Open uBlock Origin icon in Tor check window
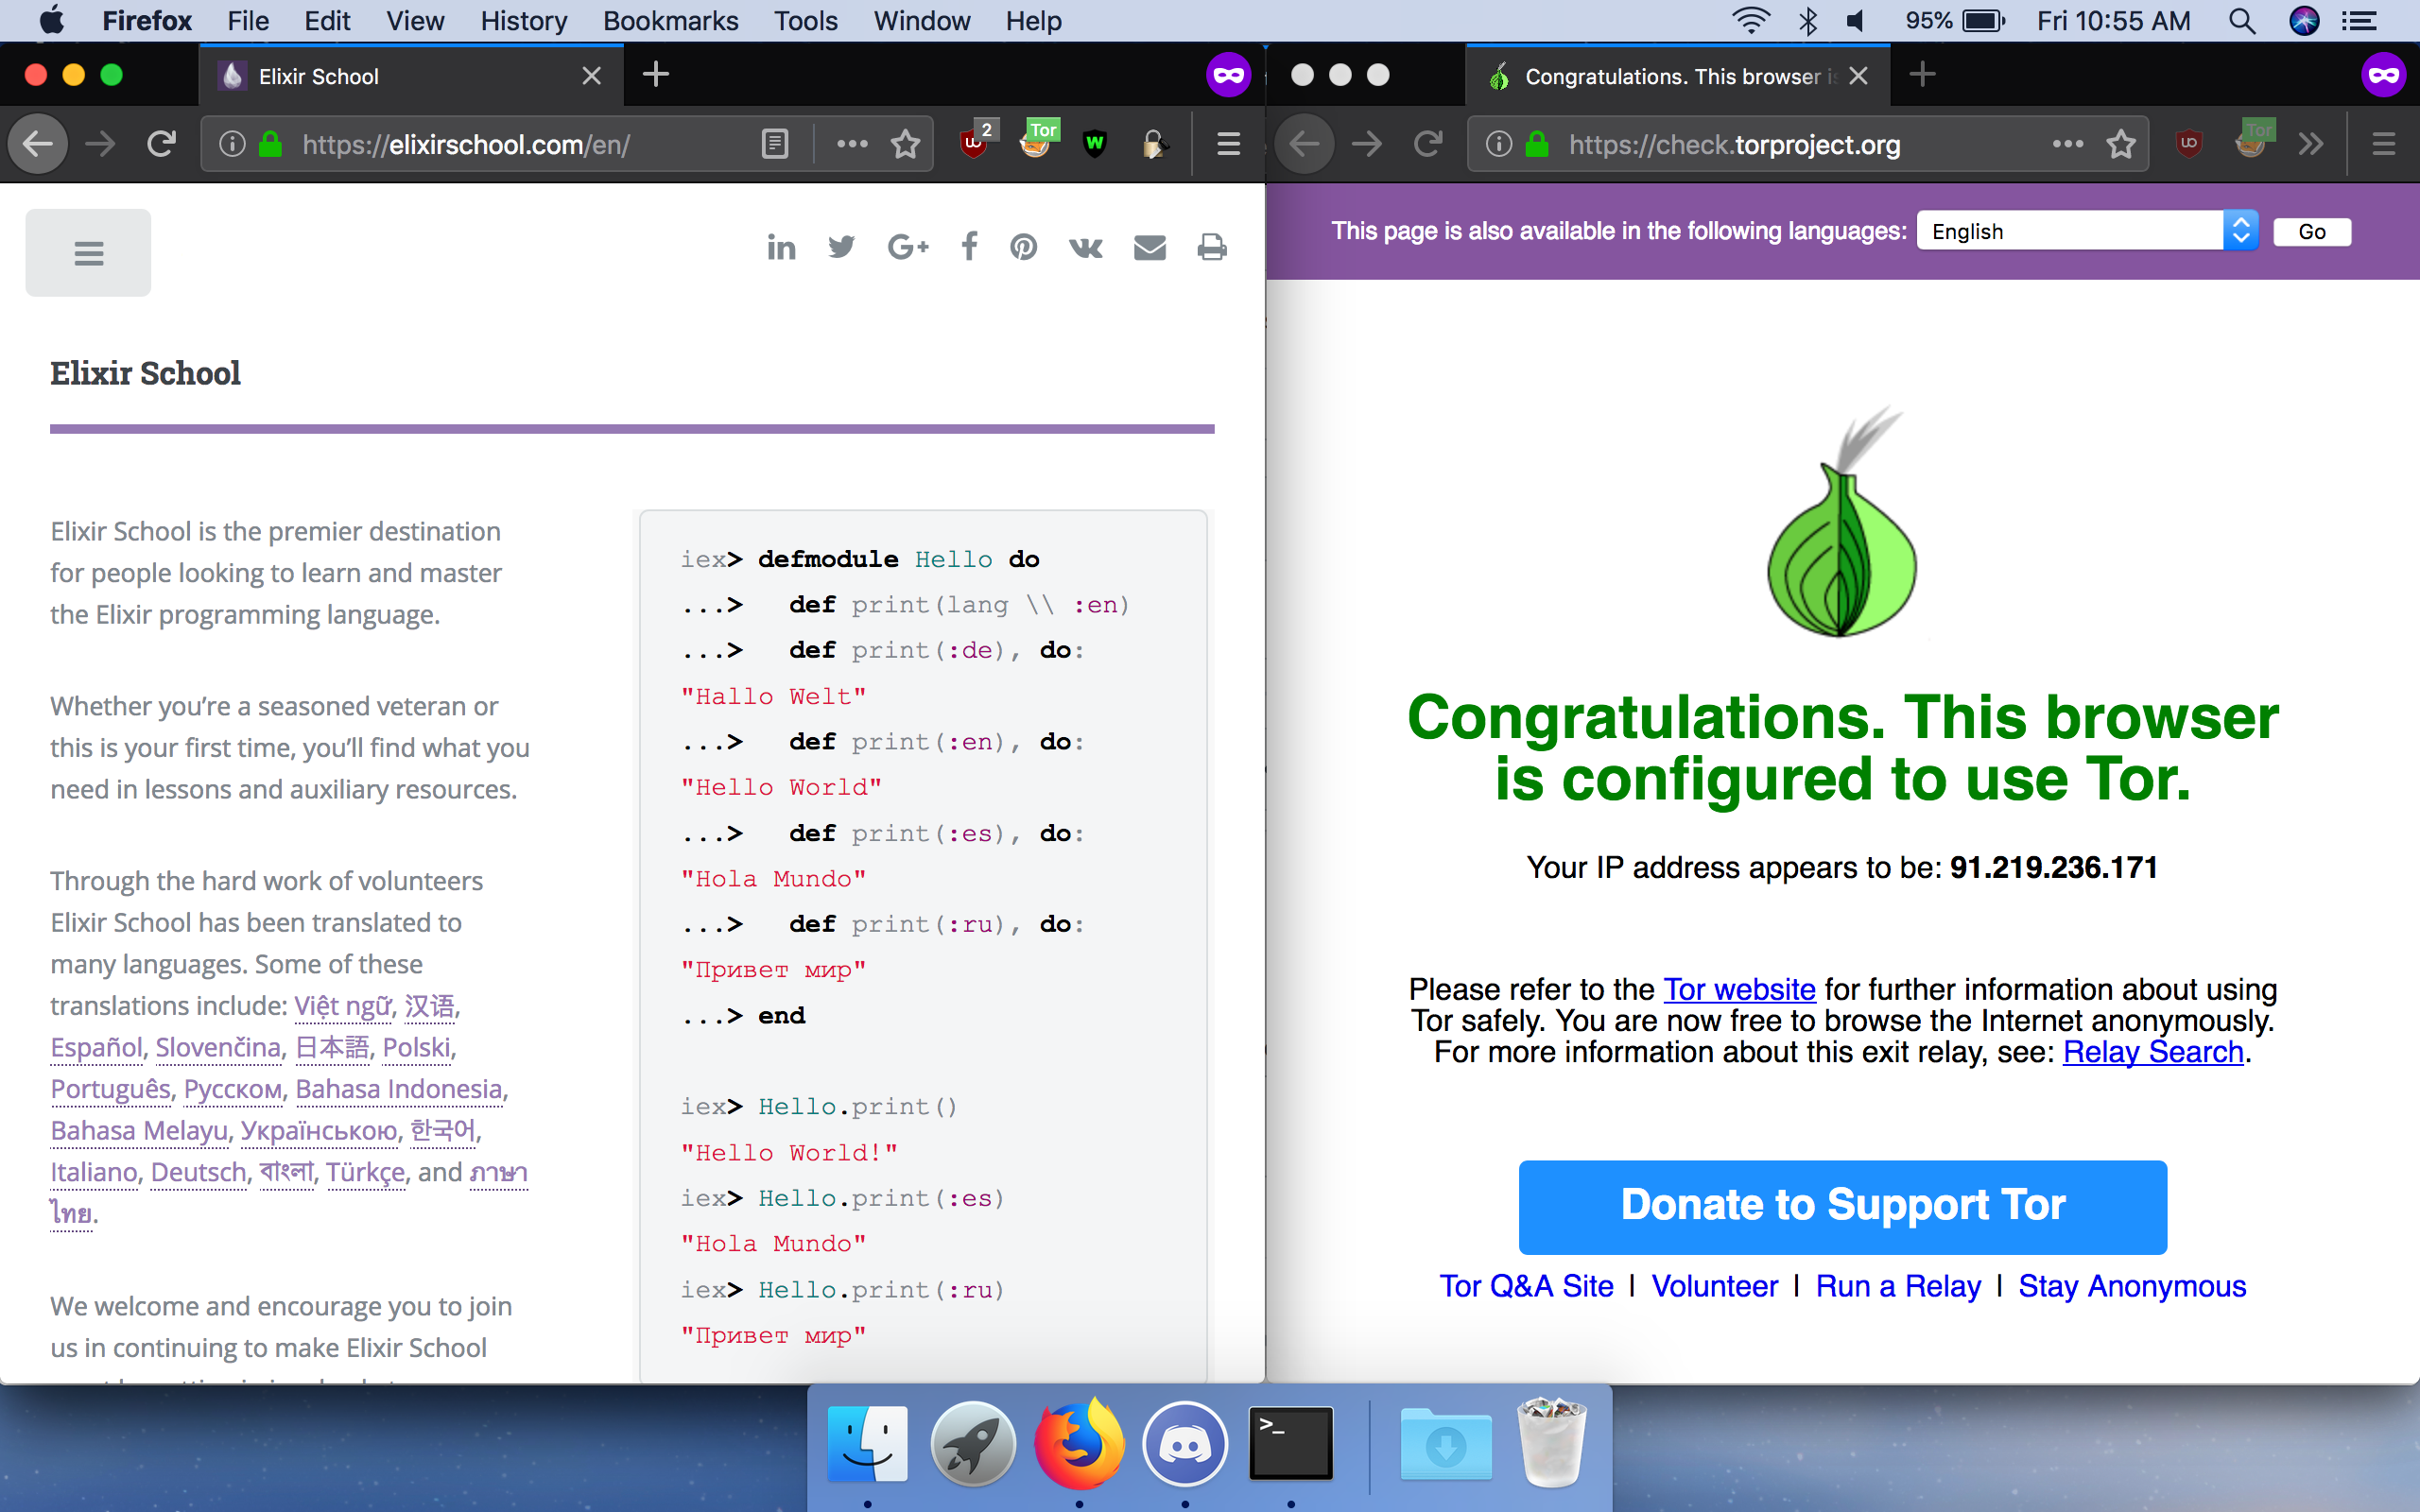Image resolution: width=2420 pixels, height=1512 pixels. click(2189, 144)
